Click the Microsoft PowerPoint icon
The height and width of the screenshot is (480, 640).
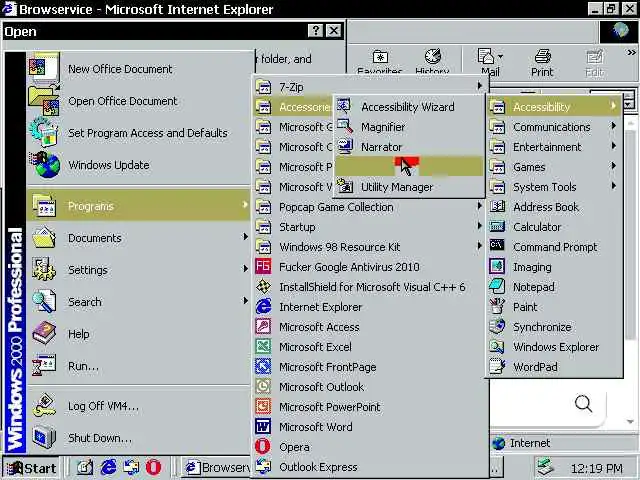point(263,407)
